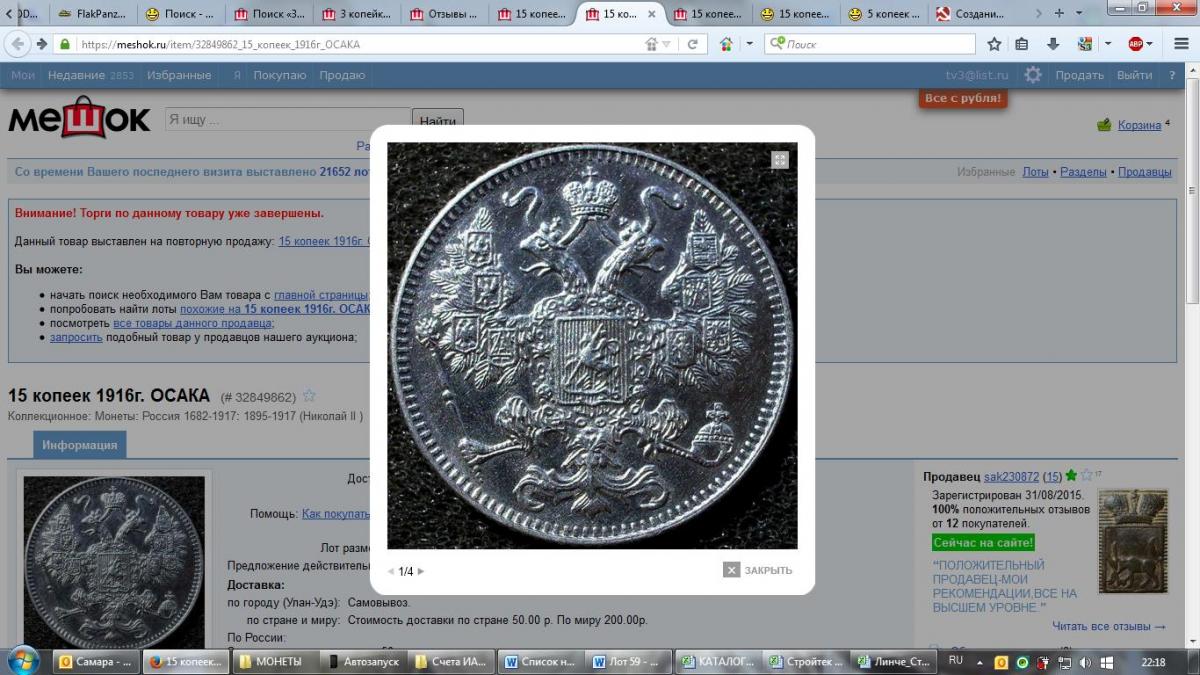Open the Покупаю menu
Viewport: 1200px width, 675px height.
280,75
